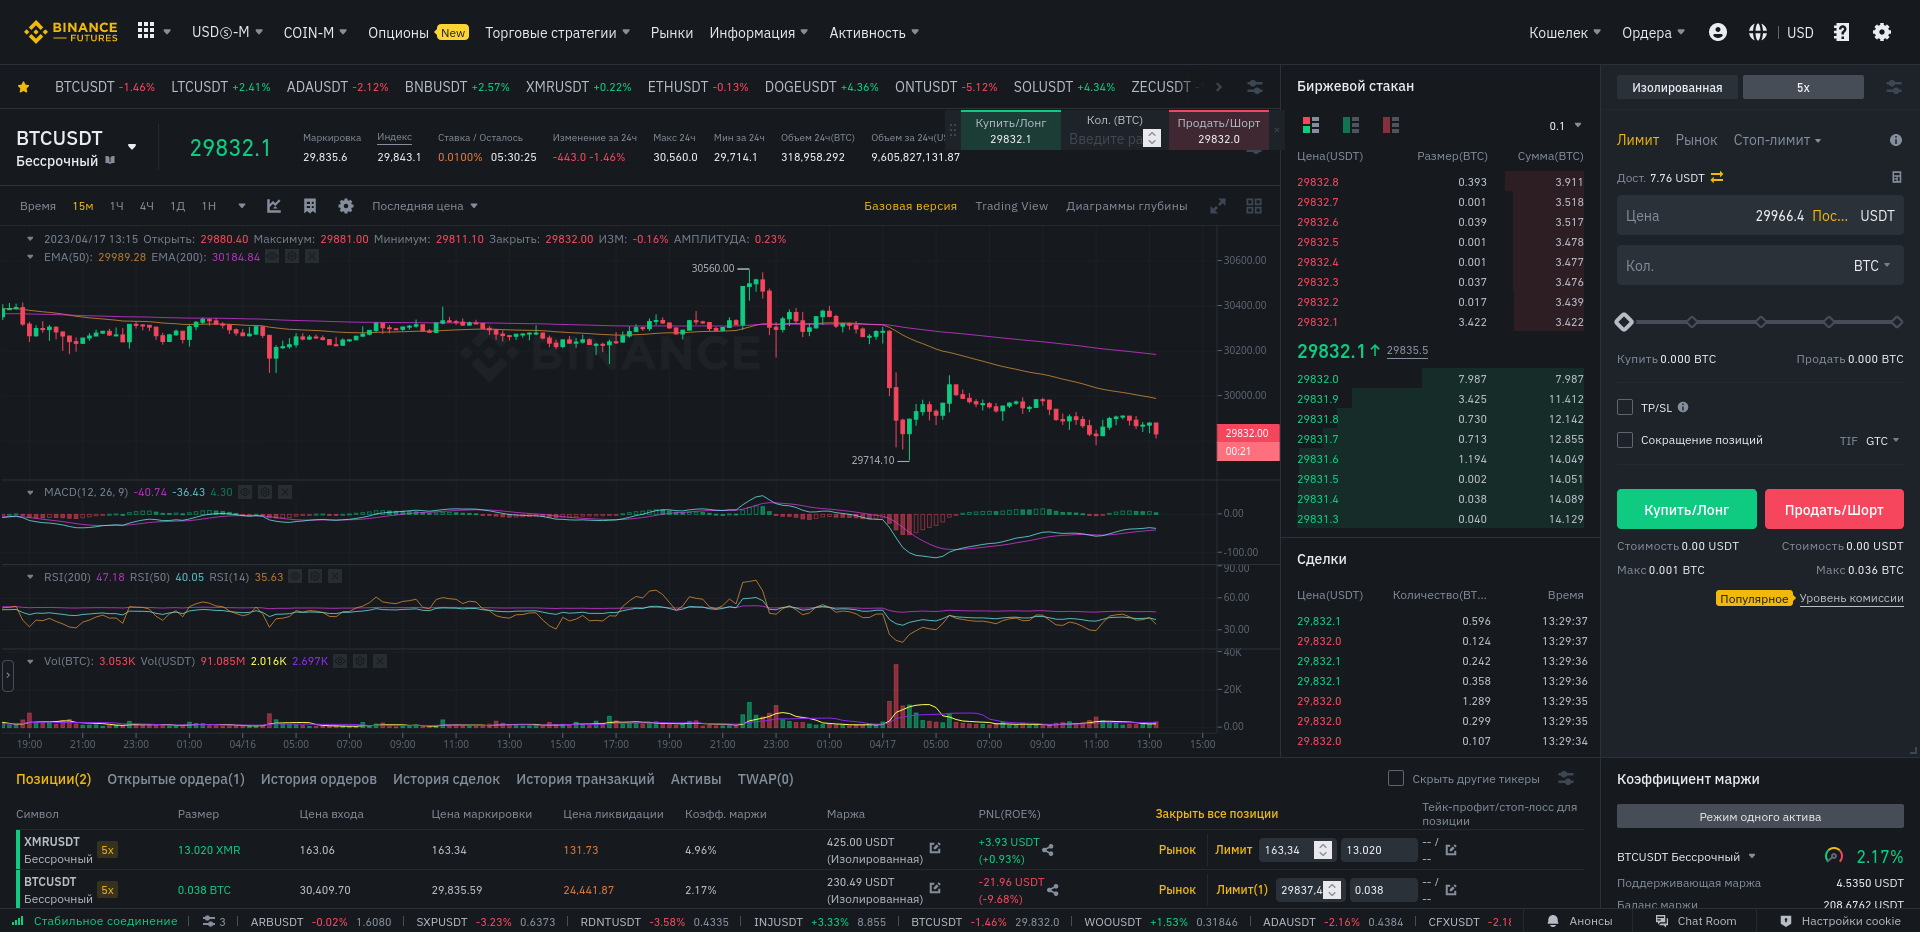This screenshot has width=1920, height=932.
Task: Expand the BTCUSDT symbol selector arrow
Action: pos(132,147)
